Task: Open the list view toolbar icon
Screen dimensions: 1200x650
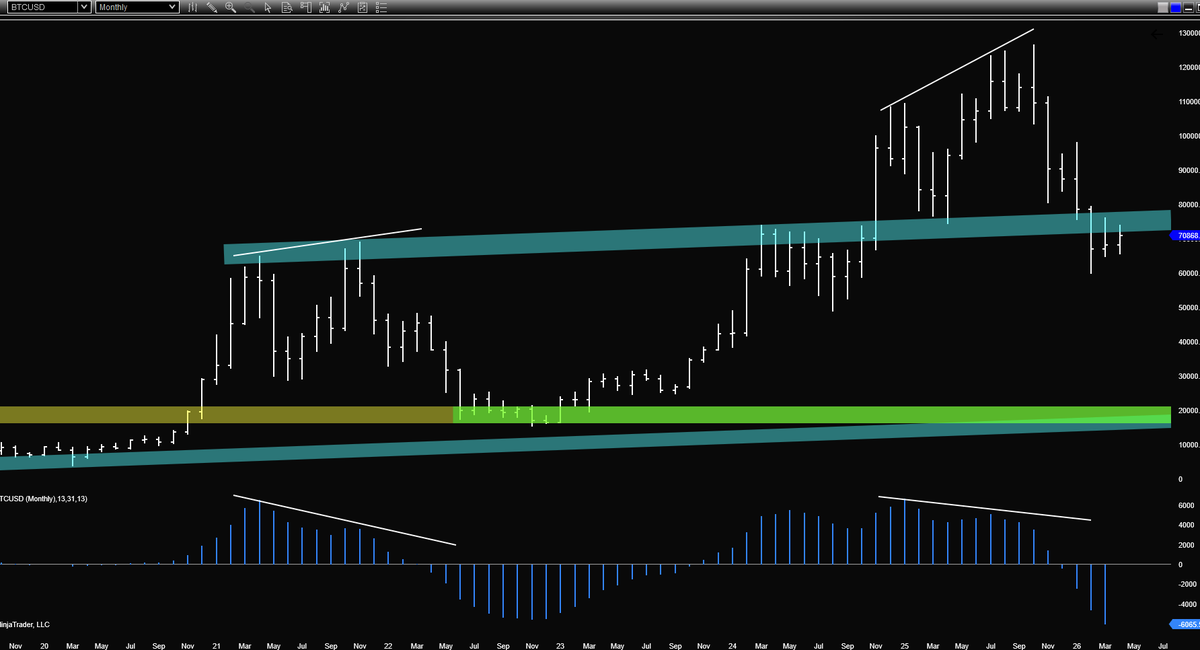Action: click(x=381, y=7)
